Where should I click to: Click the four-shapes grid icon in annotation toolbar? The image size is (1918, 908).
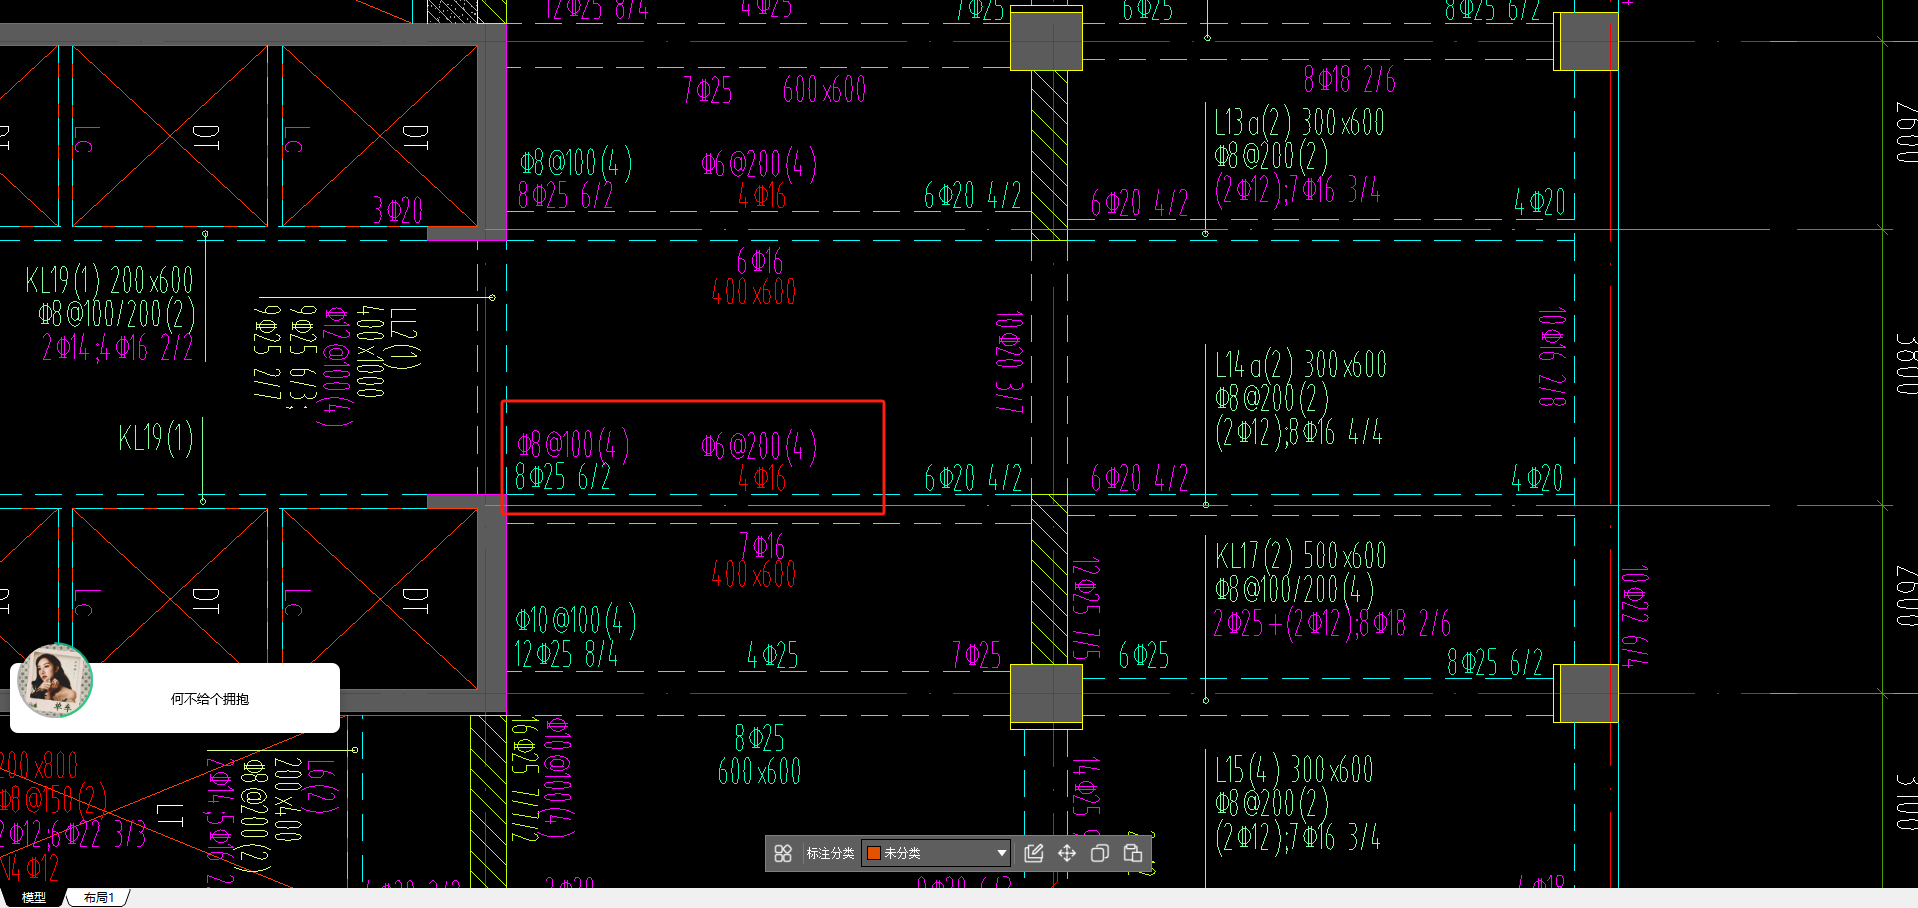[783, 853]
